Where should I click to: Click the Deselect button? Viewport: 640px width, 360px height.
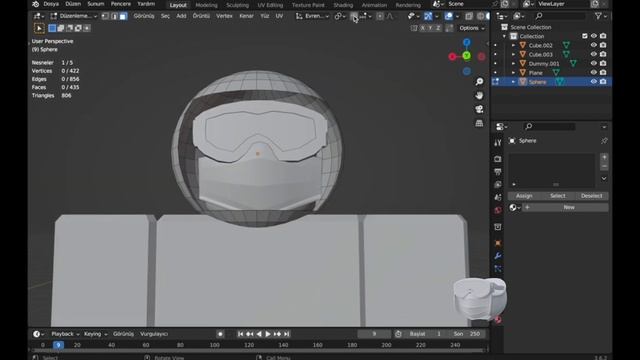tap(591, 196)
